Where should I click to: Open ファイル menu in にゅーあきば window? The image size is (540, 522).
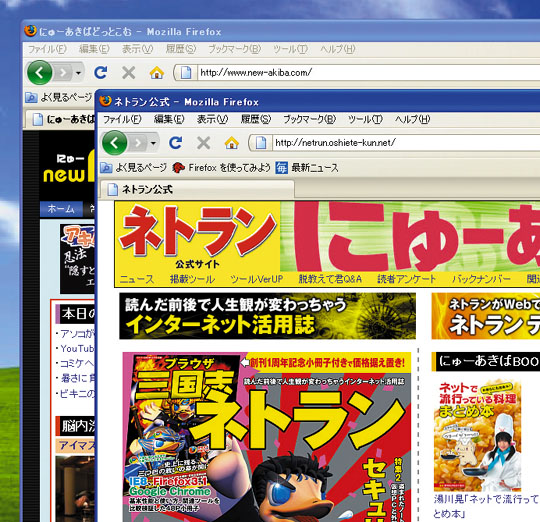[47, 49]
